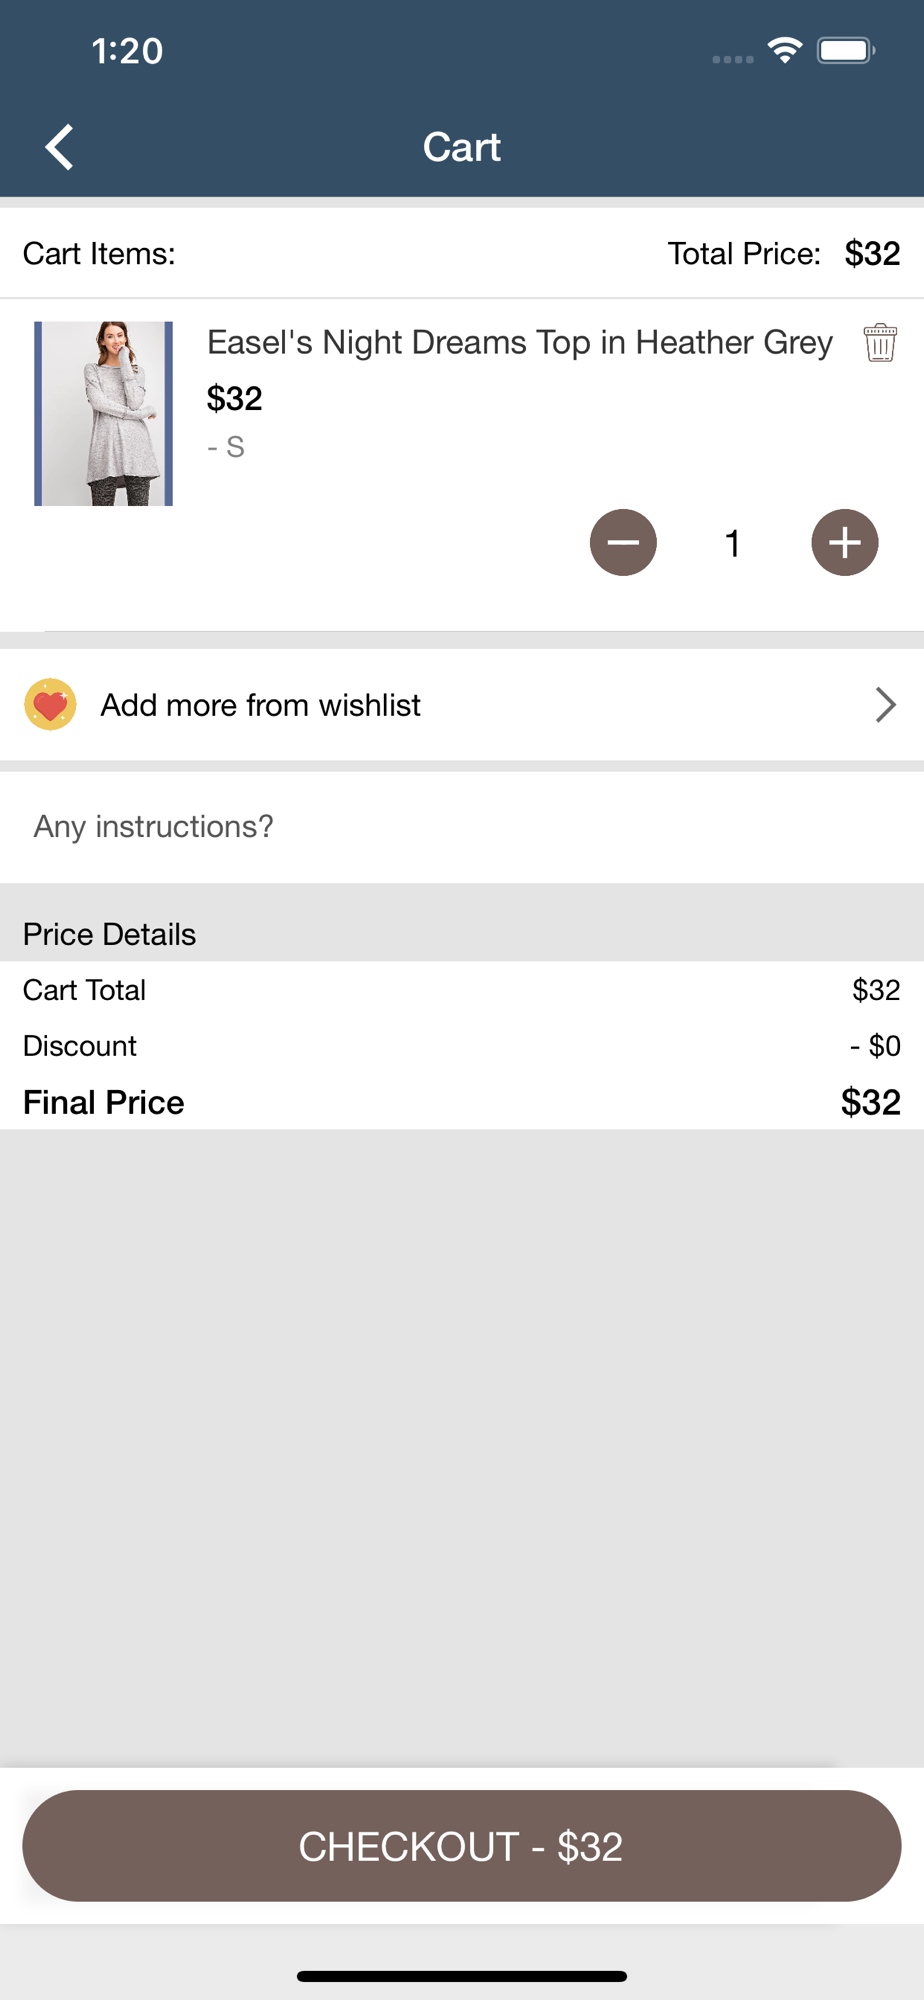Tap the Final Price amount

click(870, 1102)
